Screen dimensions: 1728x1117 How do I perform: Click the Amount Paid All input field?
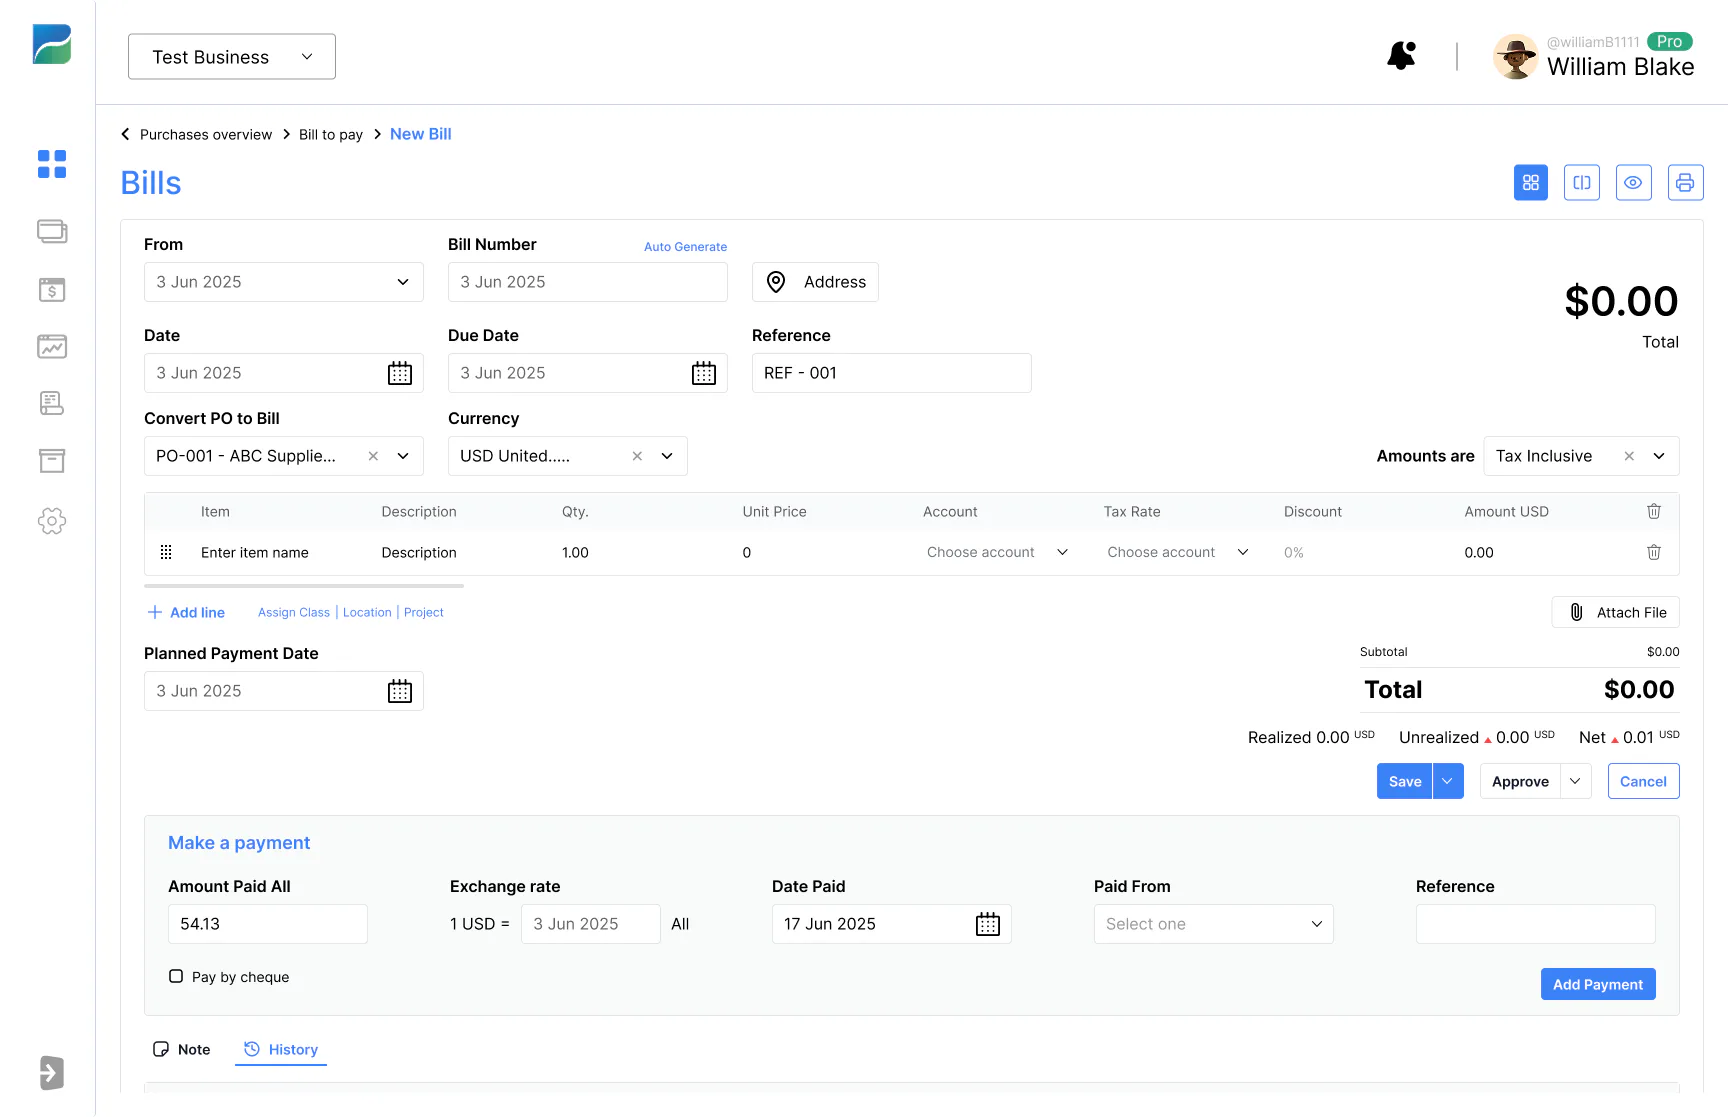coord(268,924)
